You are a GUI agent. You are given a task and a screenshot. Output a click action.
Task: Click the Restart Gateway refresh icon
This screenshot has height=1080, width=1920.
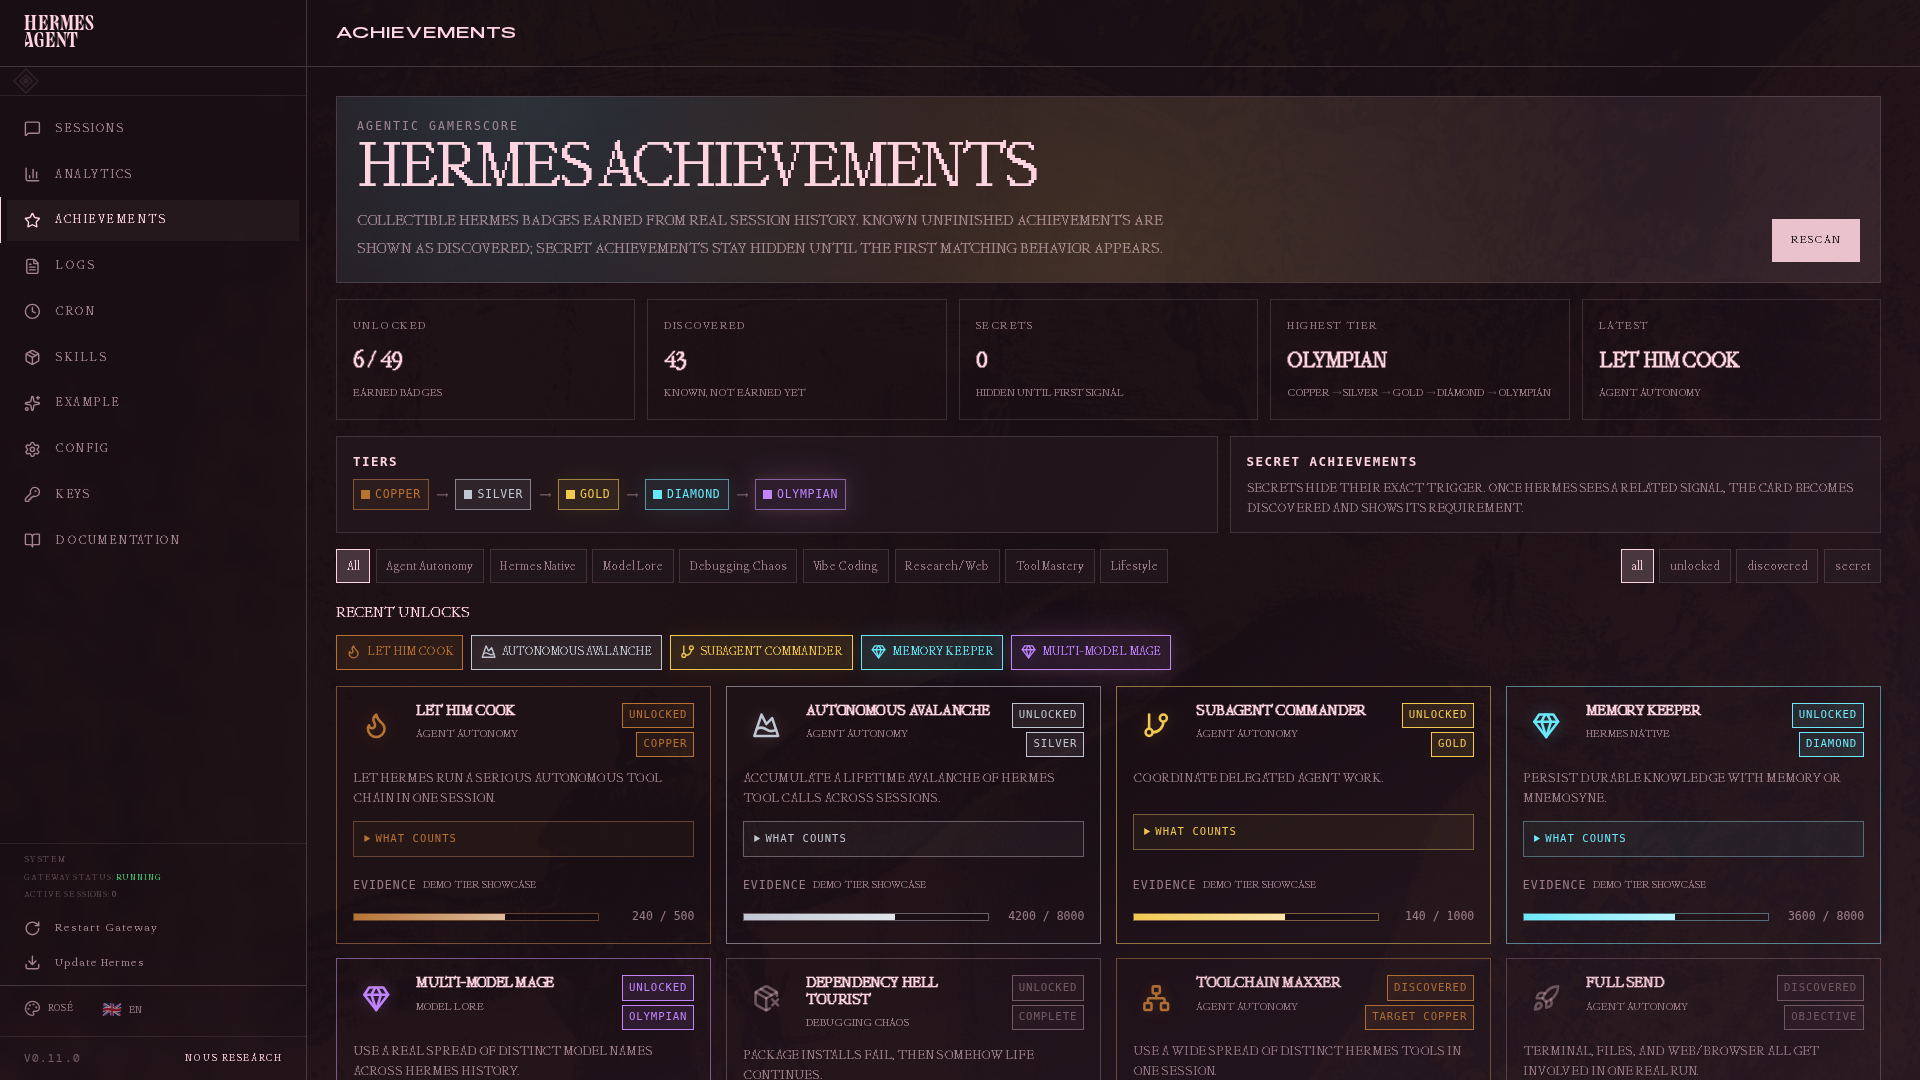(32, 928)
